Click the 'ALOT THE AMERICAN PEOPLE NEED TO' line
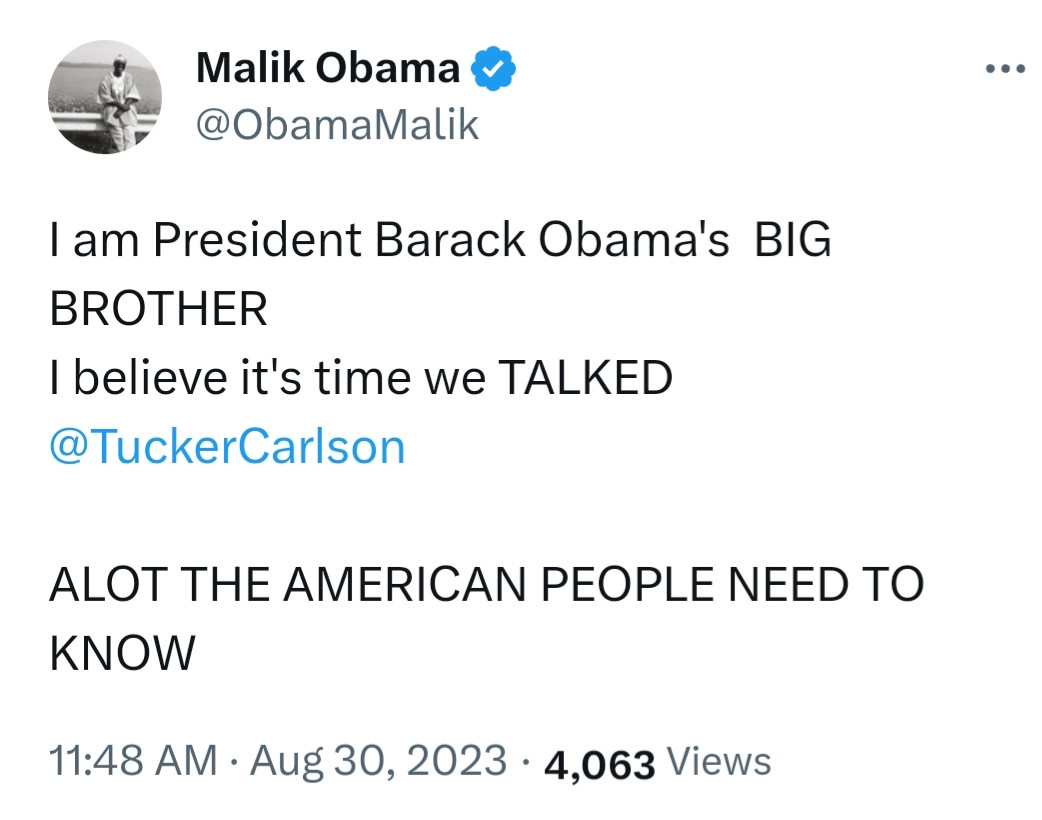This screenshot has width=1042, height=820. (x=485, y=585)
